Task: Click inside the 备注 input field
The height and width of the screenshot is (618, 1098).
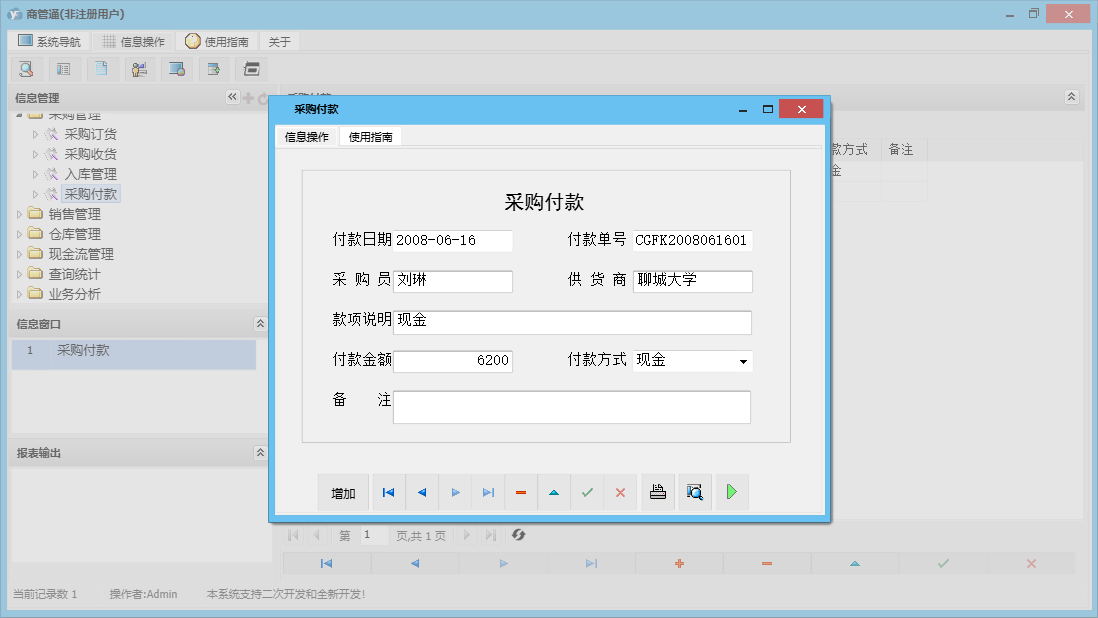Action: tap(570, 406)
